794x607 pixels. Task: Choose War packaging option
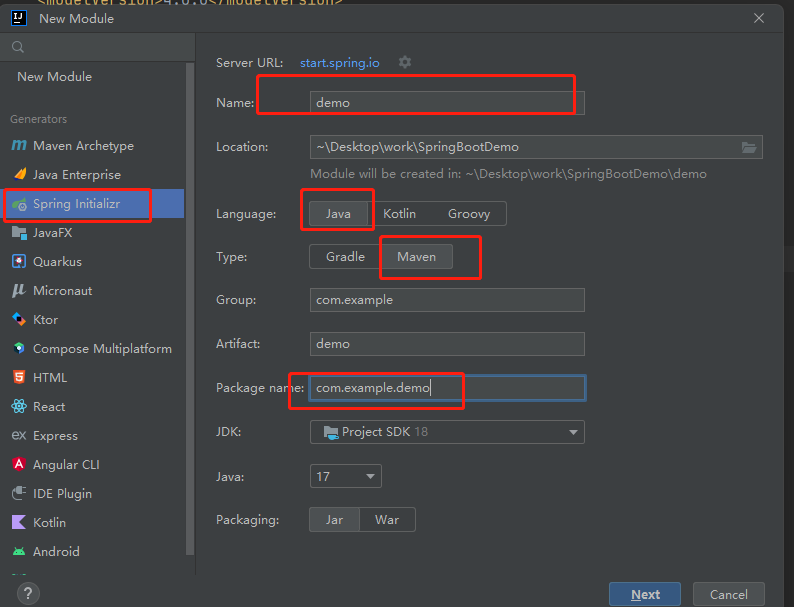point(387,520)
